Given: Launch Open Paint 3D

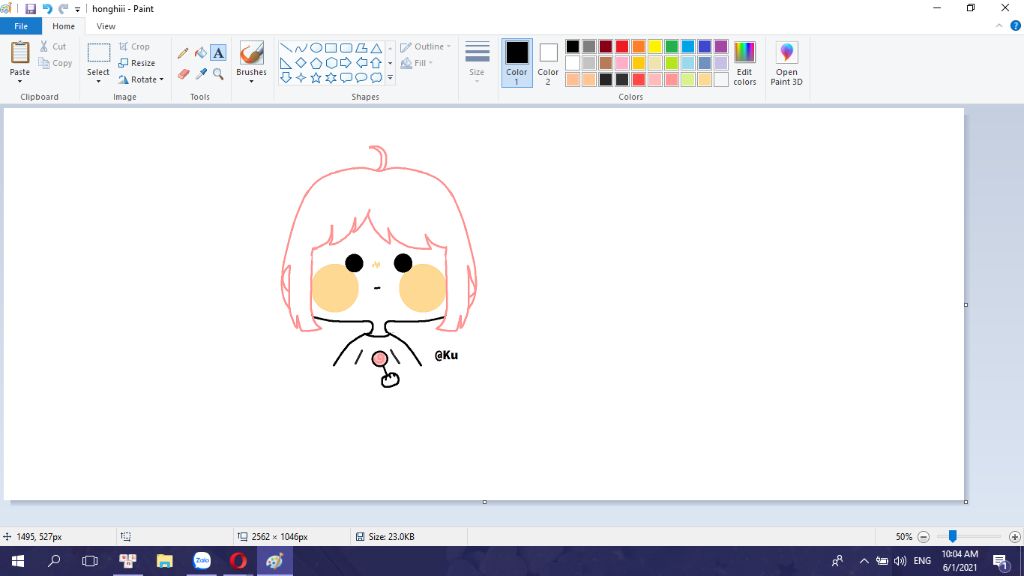Looking at the screenshot, I should (x=786, y=63).
